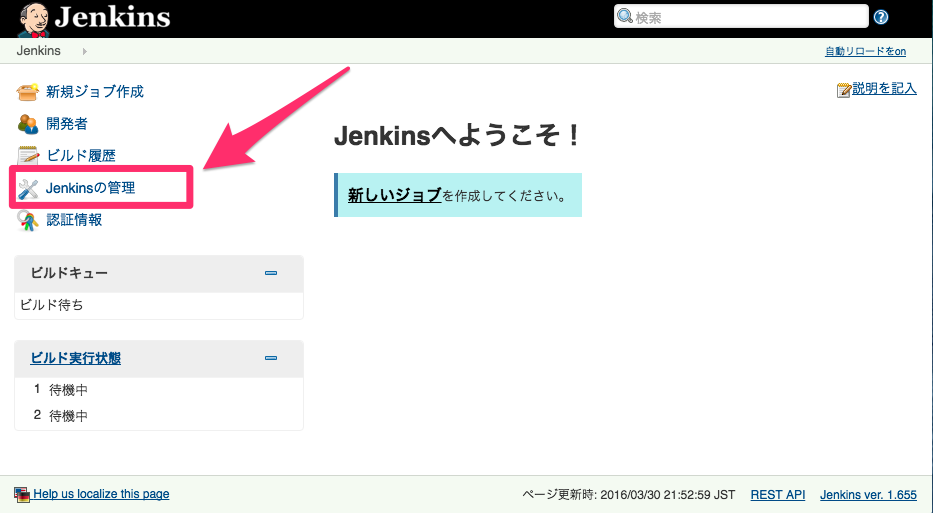Open ビルド履歴 from the sidebar

pos(81,156)
